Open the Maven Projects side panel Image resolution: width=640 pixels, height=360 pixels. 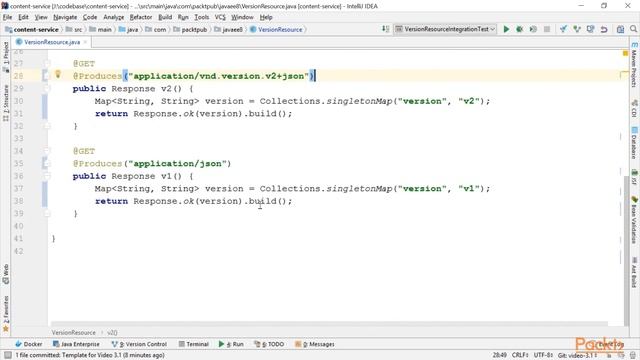[x=634, y=65]
